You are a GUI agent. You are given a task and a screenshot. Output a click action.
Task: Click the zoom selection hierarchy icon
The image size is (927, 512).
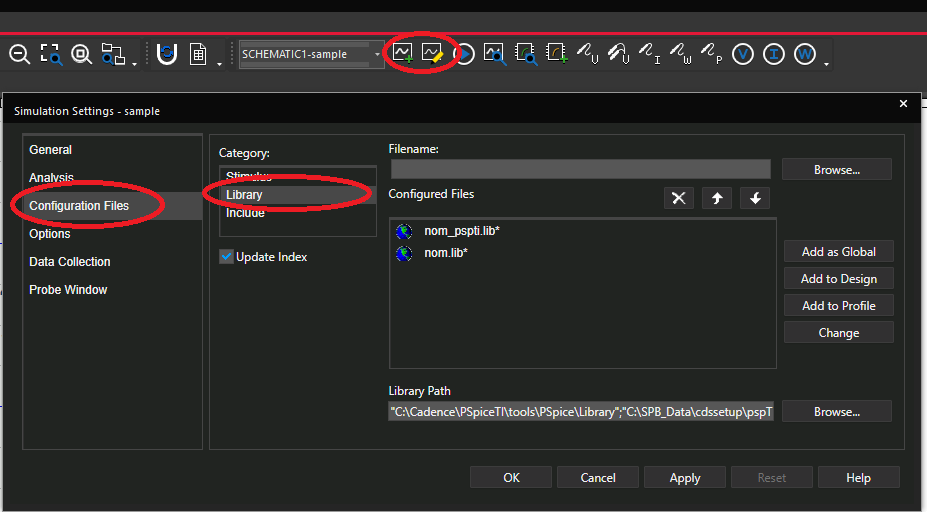pos(113,54)
